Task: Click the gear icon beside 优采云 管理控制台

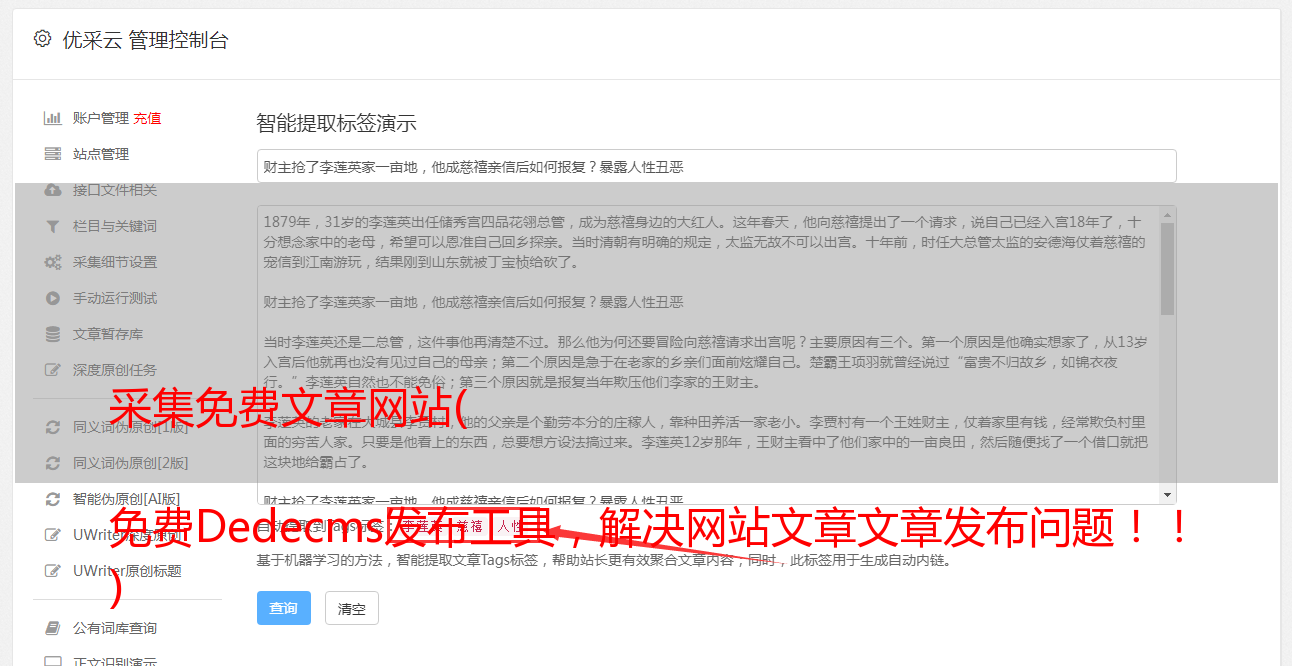Action: point(42,39)
